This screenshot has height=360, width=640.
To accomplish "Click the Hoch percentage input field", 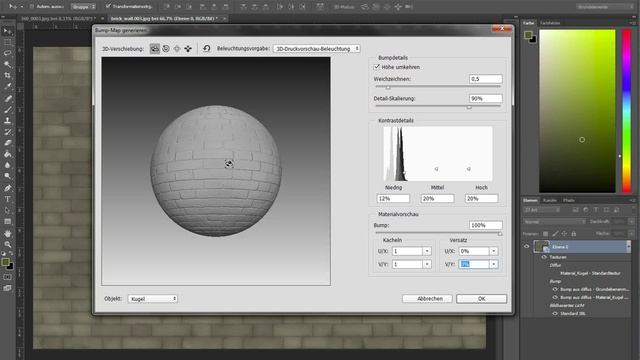I will point(482,198).
